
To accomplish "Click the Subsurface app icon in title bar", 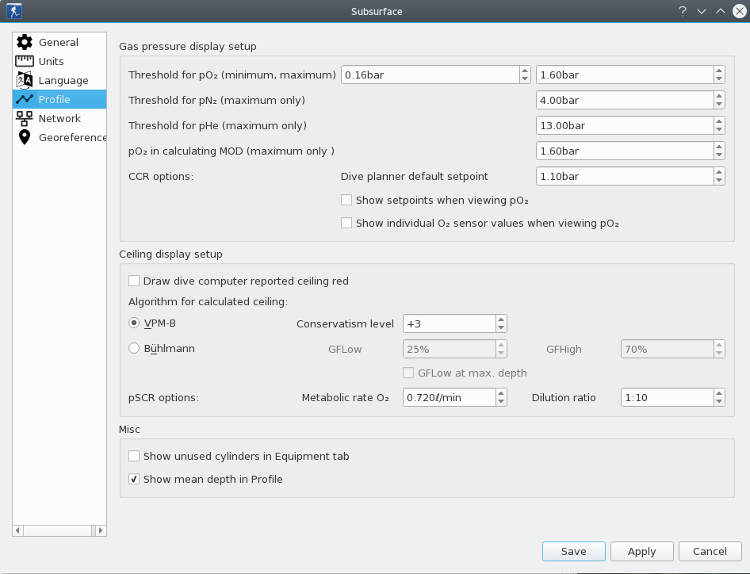I will point(14,11).
